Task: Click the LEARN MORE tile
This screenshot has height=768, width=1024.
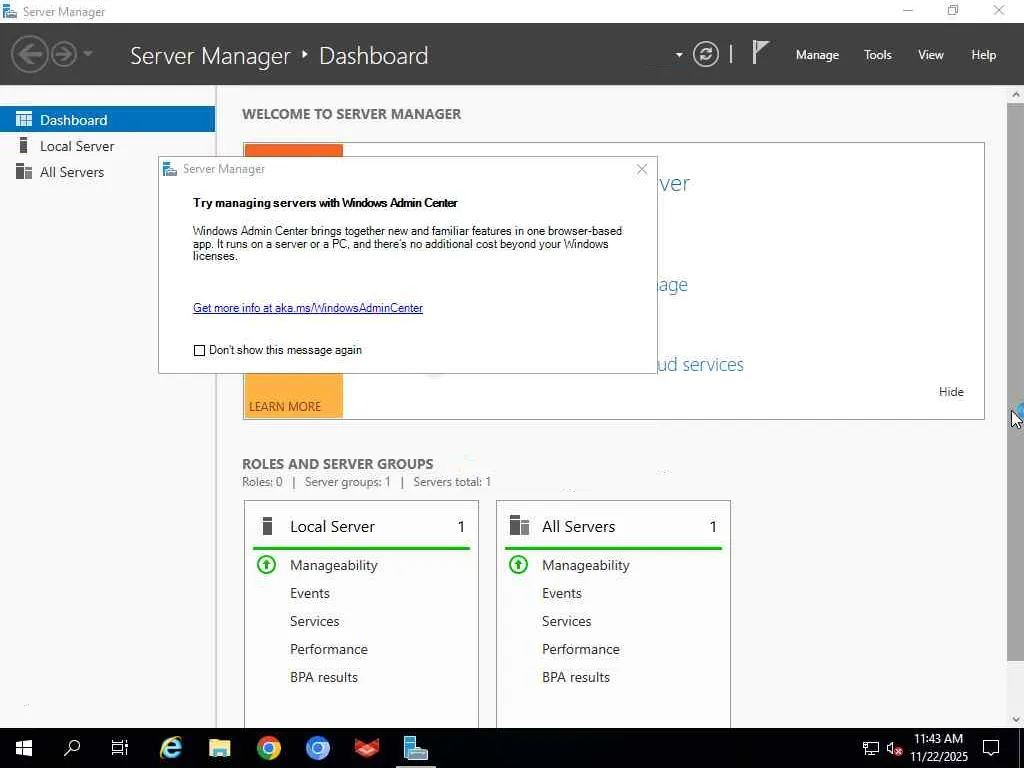Action: point(293,396)
